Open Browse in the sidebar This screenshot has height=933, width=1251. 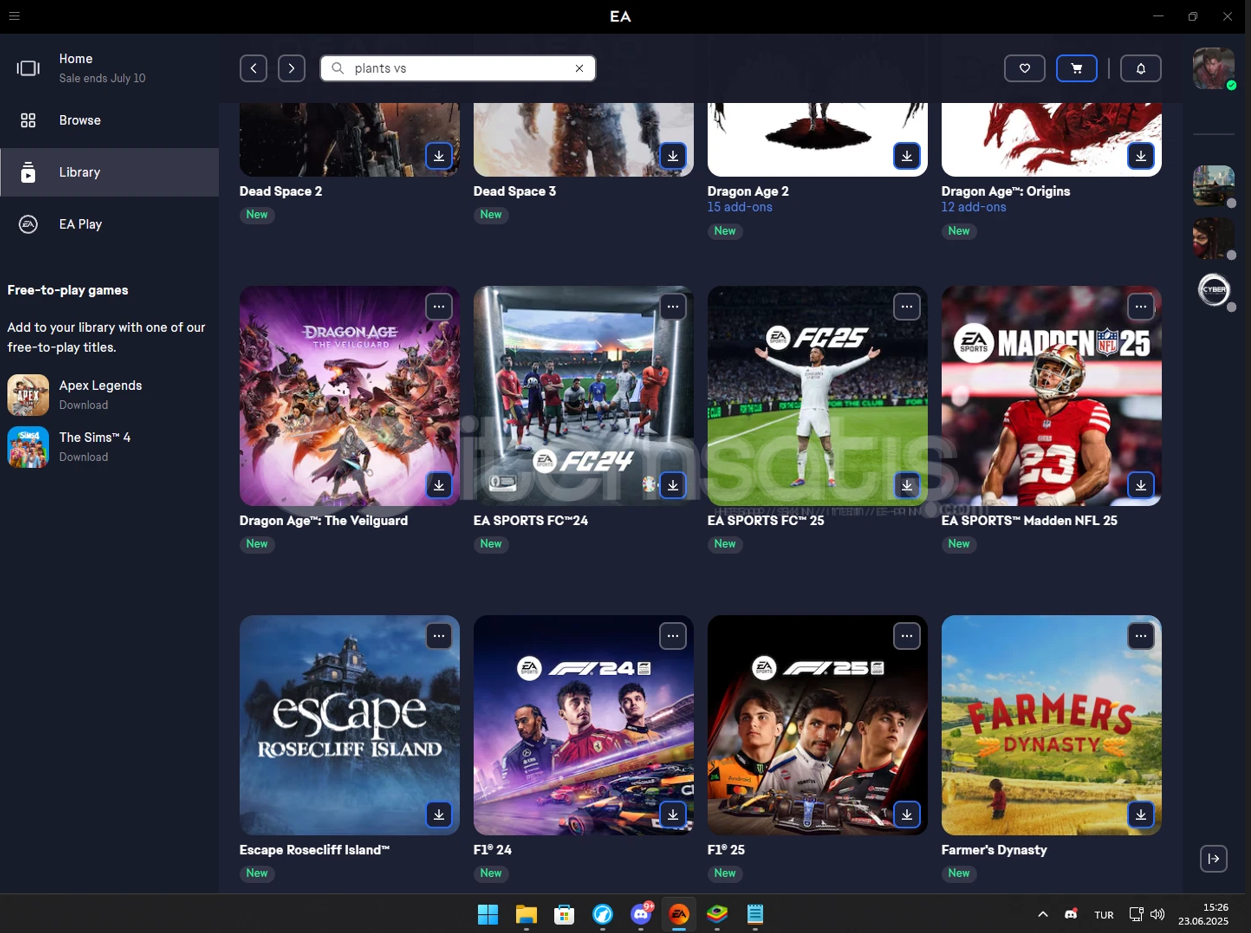pos(109,120)
